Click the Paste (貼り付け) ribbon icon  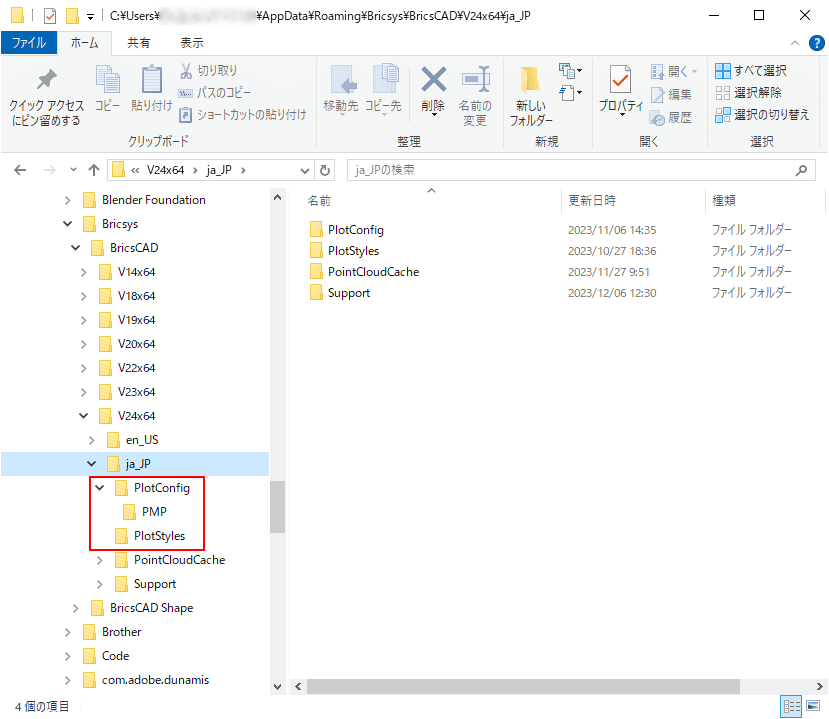coord(152,79)
